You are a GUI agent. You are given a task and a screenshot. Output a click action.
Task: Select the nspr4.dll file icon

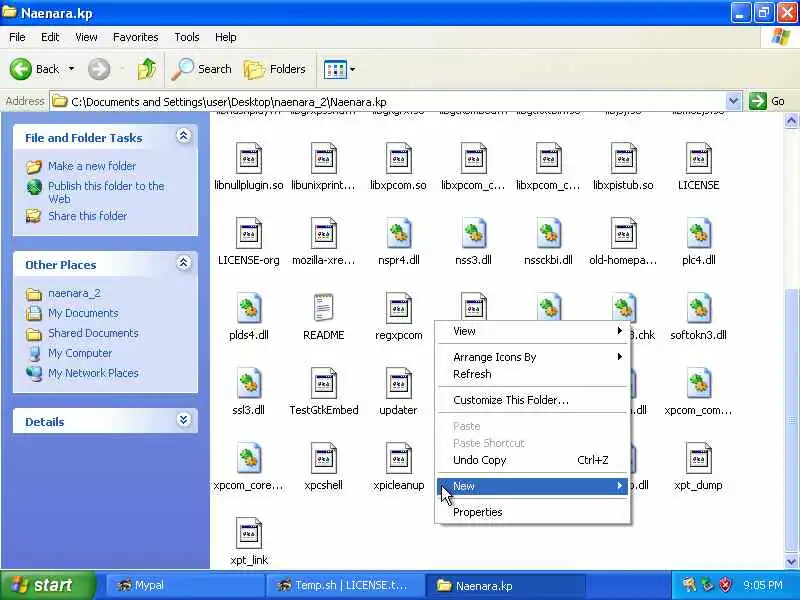tap(398, 234)
